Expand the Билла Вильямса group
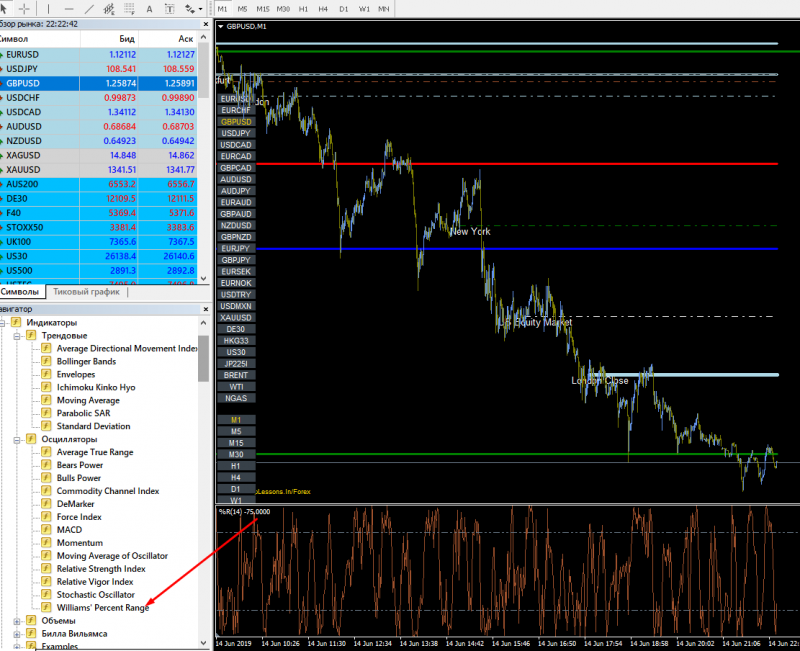 point(17,634)
